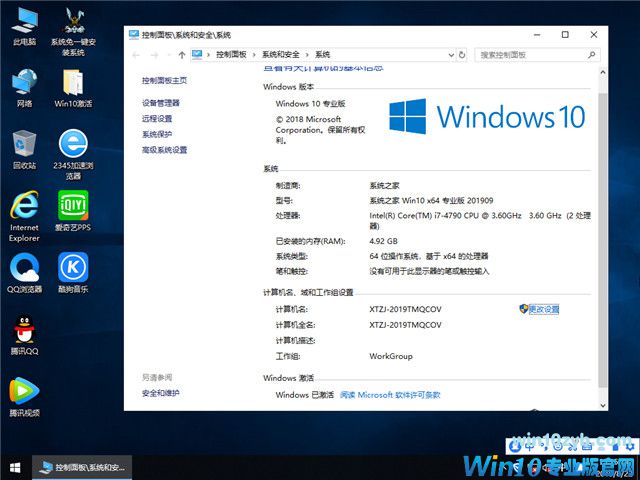640x480 pixels.
Task: Maximize the control panel window
Action: [x=565, y=35]
